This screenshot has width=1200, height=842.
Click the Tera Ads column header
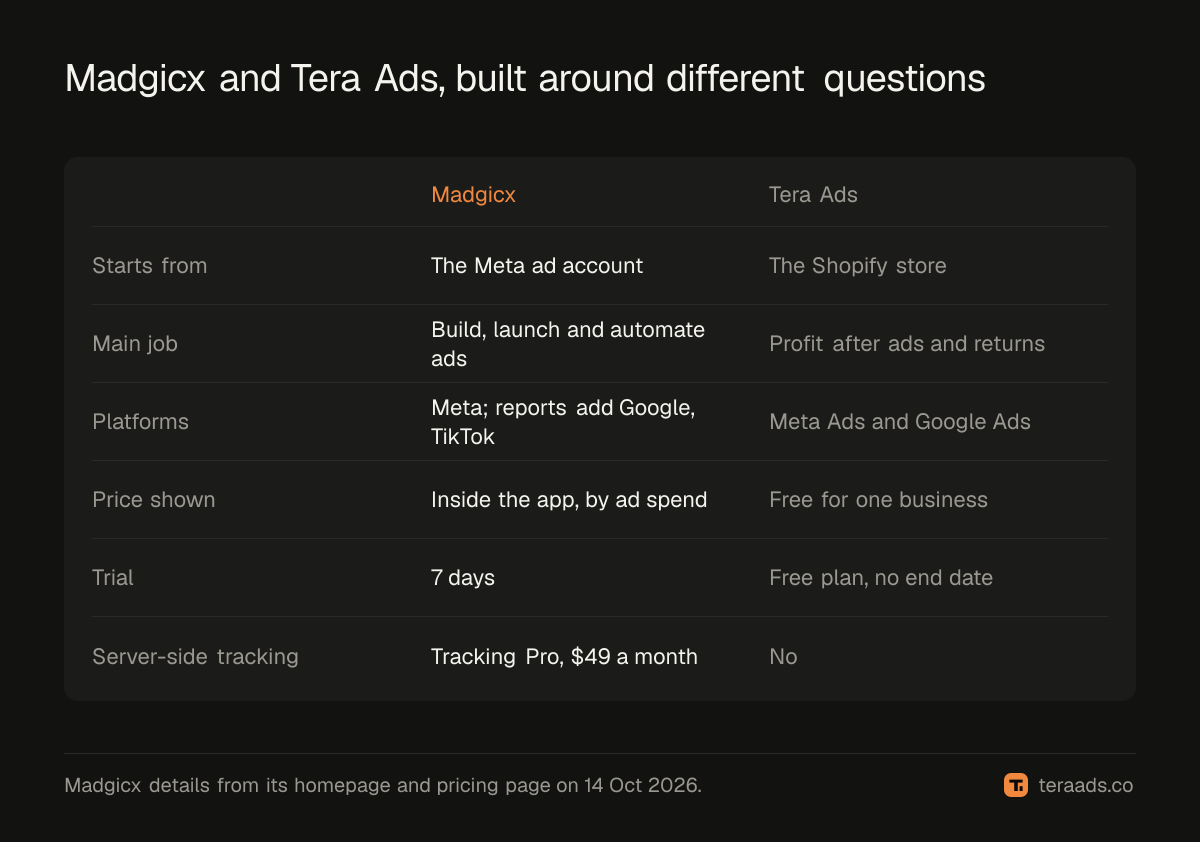[813, 194]
